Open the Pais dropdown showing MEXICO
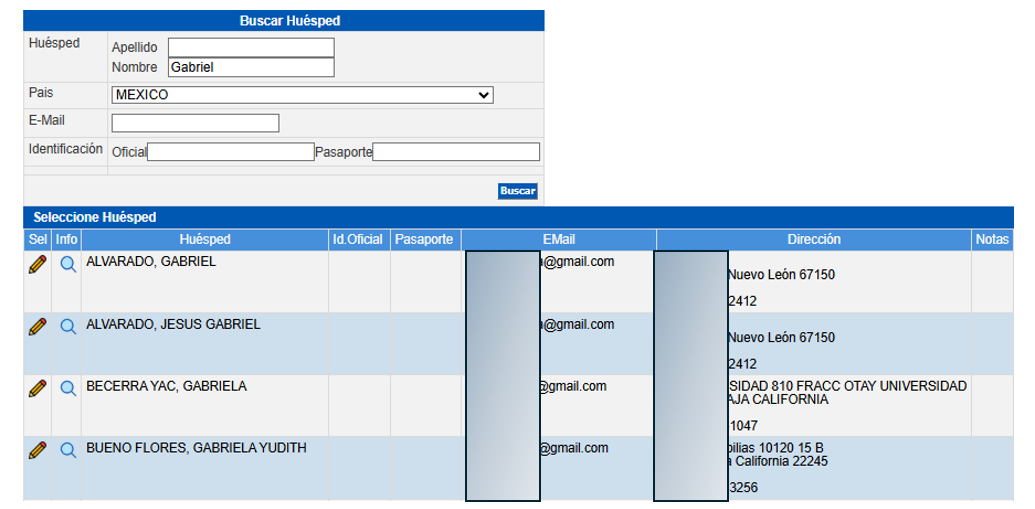The image size is (1035, 509). [x=302, y=95]
